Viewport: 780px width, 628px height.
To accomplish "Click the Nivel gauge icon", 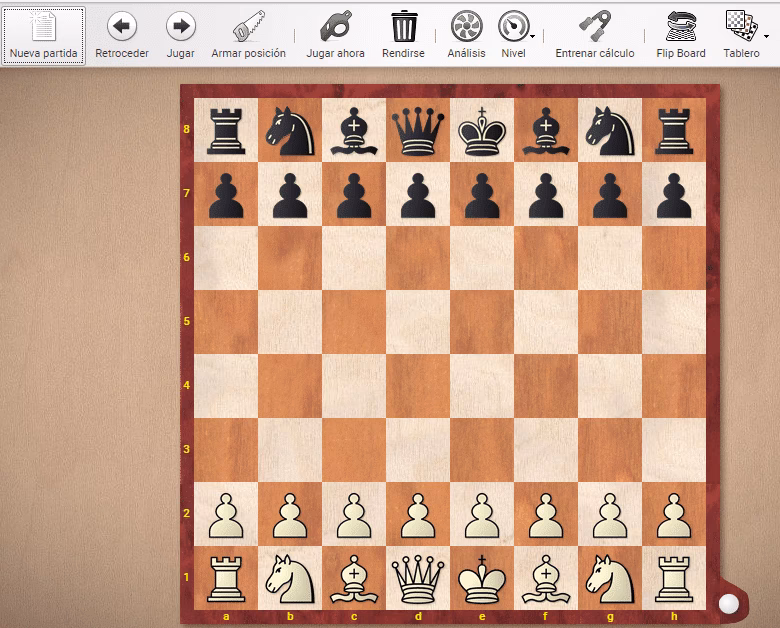I will (x=513, y=26).
